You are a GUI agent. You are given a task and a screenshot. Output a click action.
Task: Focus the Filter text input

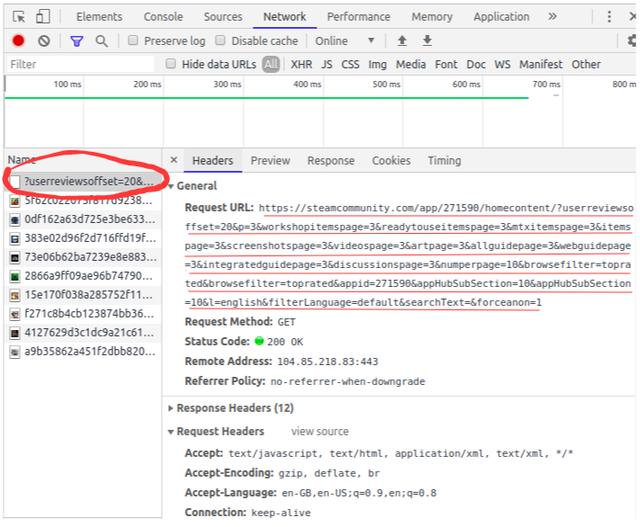(80, 64)
